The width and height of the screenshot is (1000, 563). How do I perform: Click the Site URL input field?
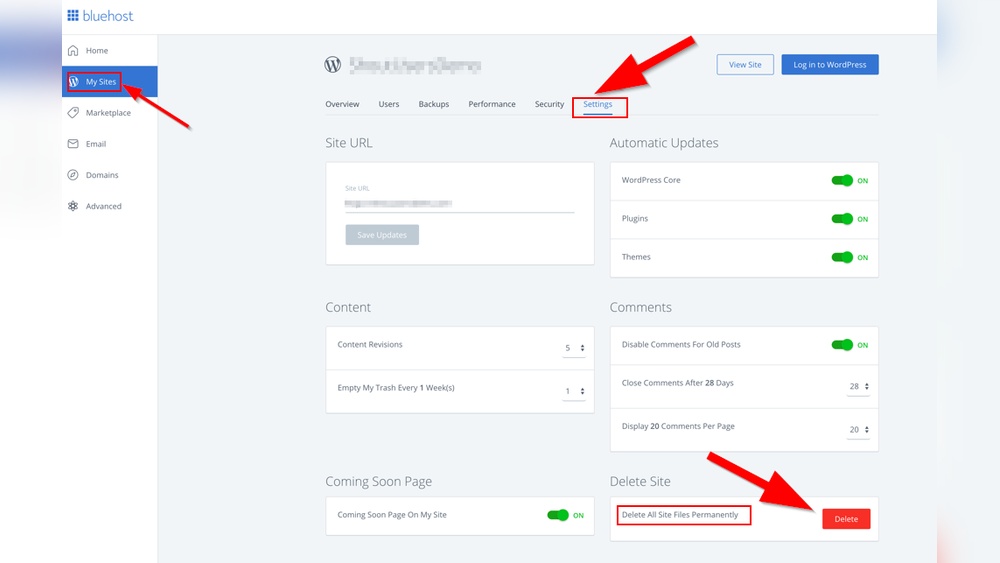(459, 204)
